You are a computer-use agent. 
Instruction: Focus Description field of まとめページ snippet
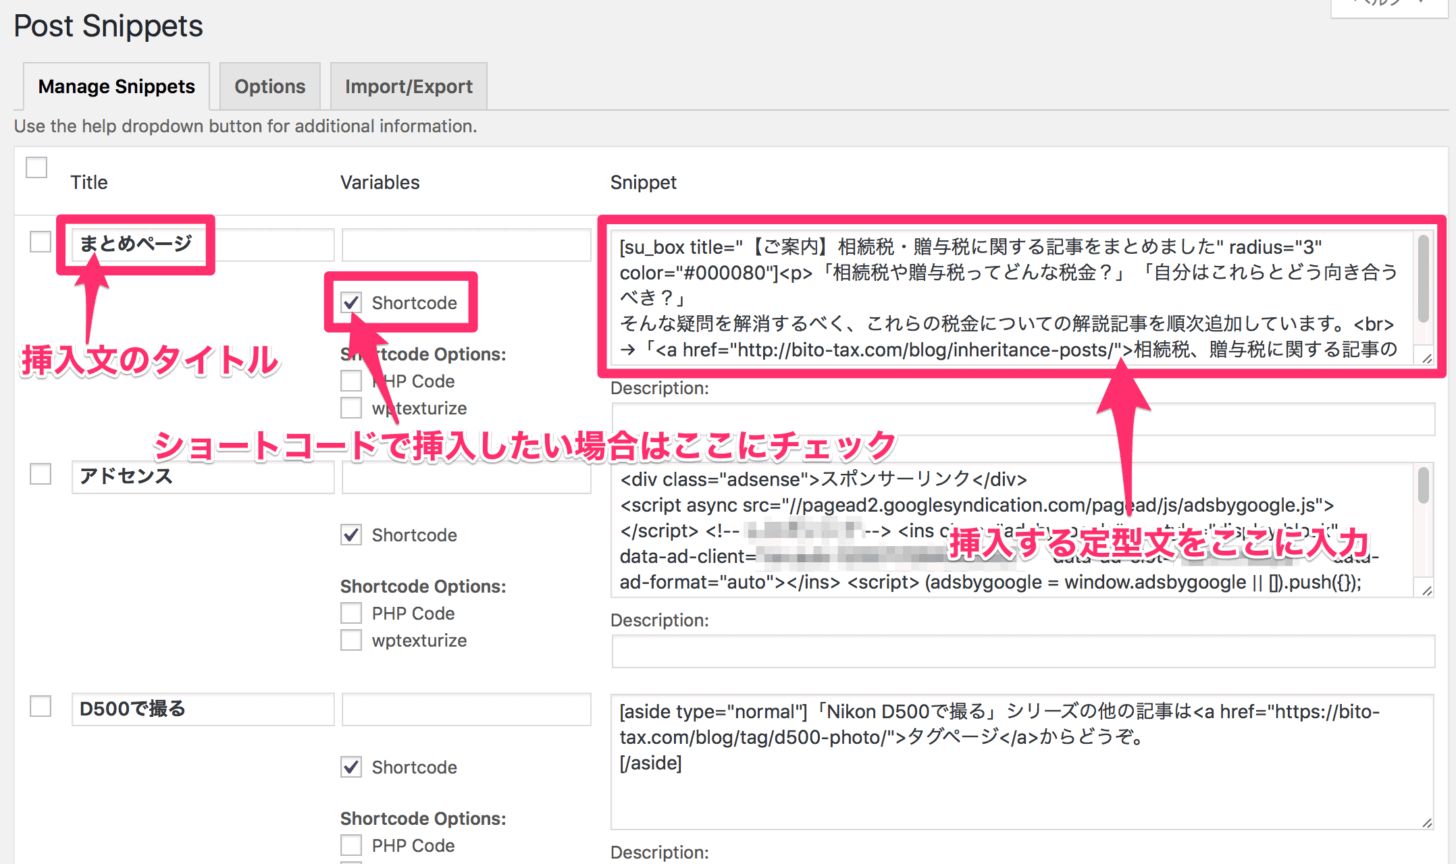click(1023, 419)
